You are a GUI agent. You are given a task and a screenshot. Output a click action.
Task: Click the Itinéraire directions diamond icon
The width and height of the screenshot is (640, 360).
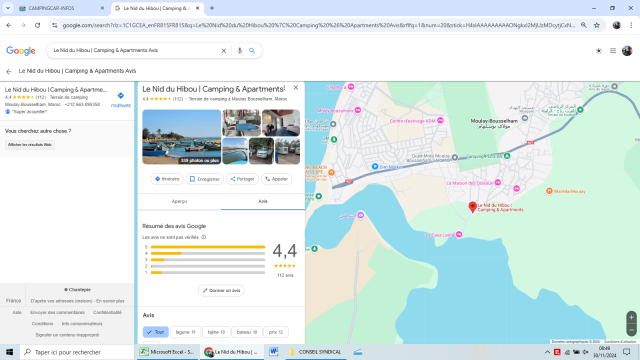click(x=120, y=96)
